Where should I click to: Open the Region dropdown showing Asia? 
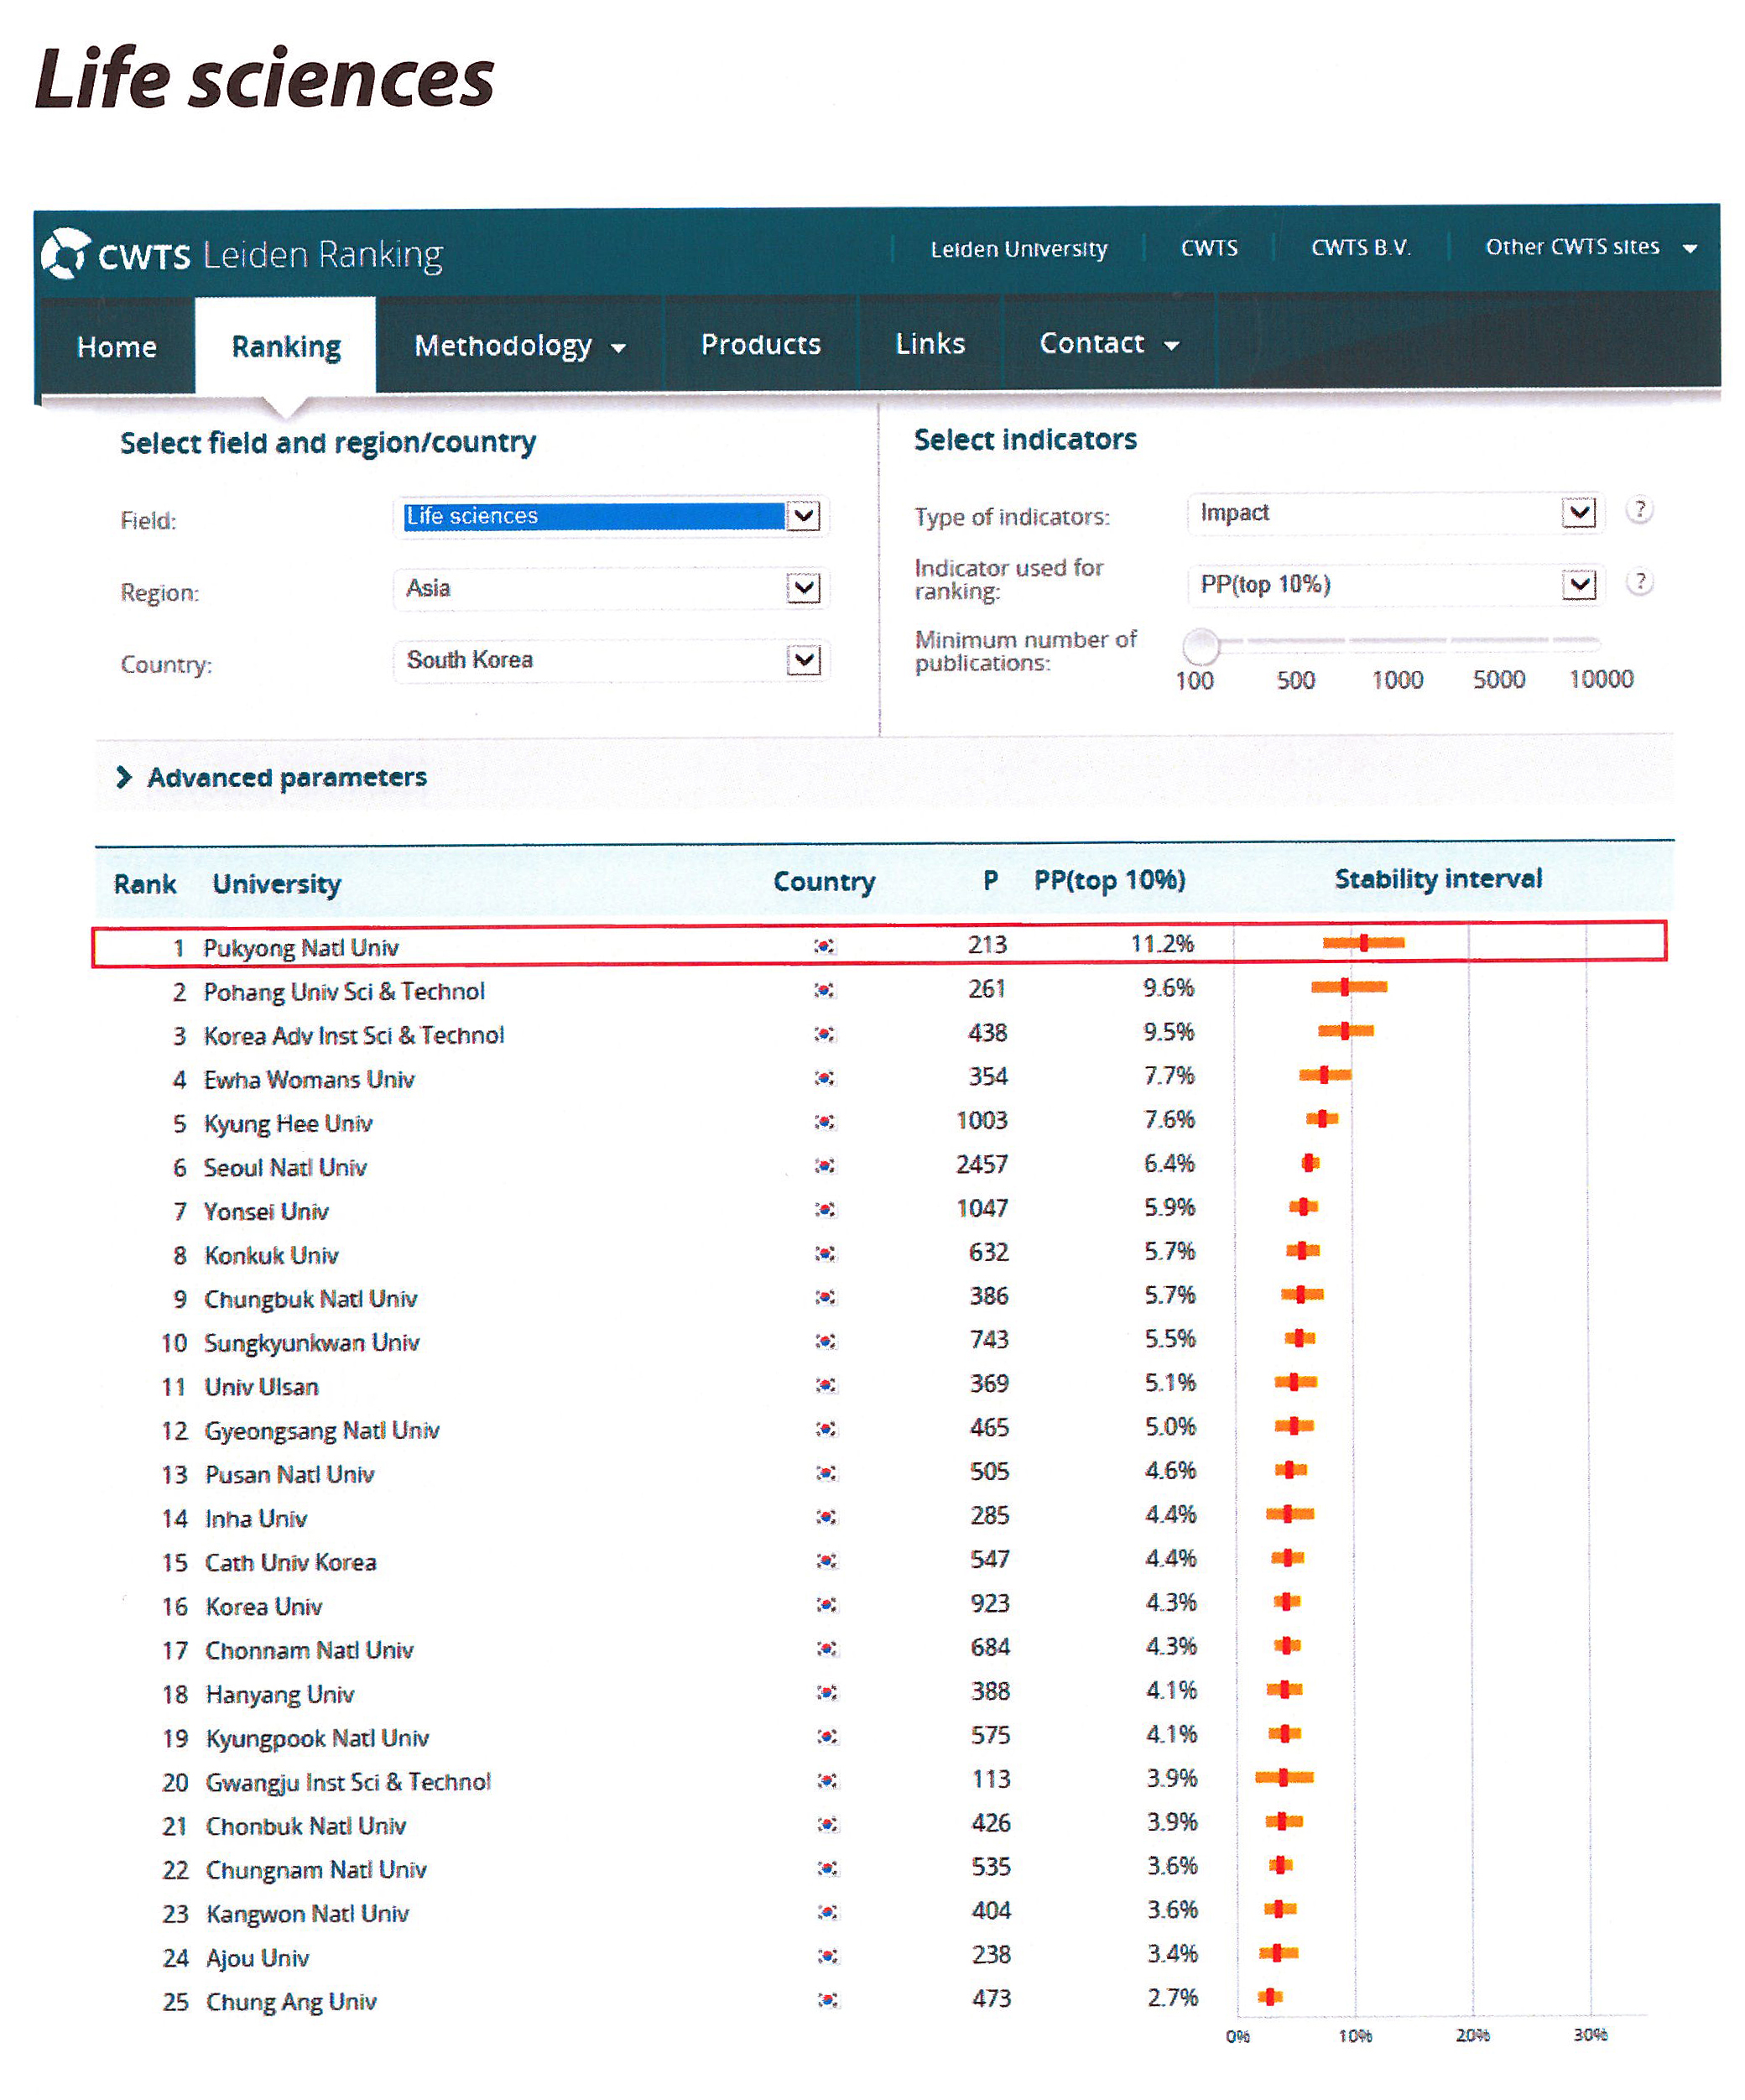point(611,588)
